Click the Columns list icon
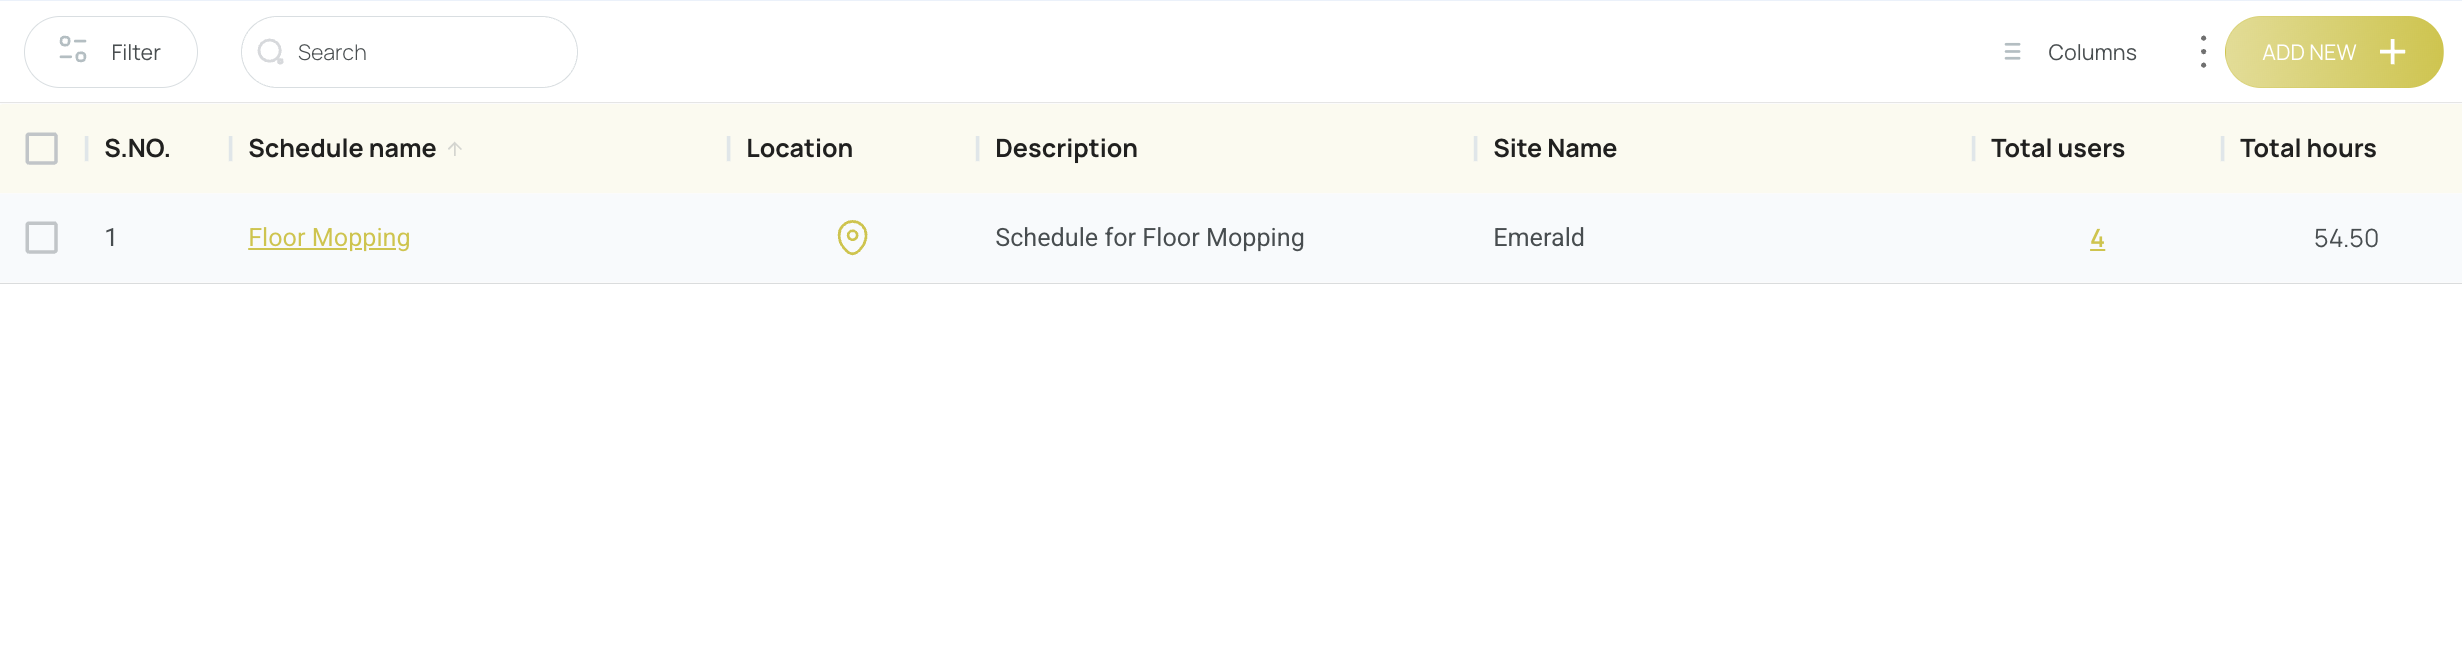Viewport: 2462px width, 654px height. pos(2012,52)
